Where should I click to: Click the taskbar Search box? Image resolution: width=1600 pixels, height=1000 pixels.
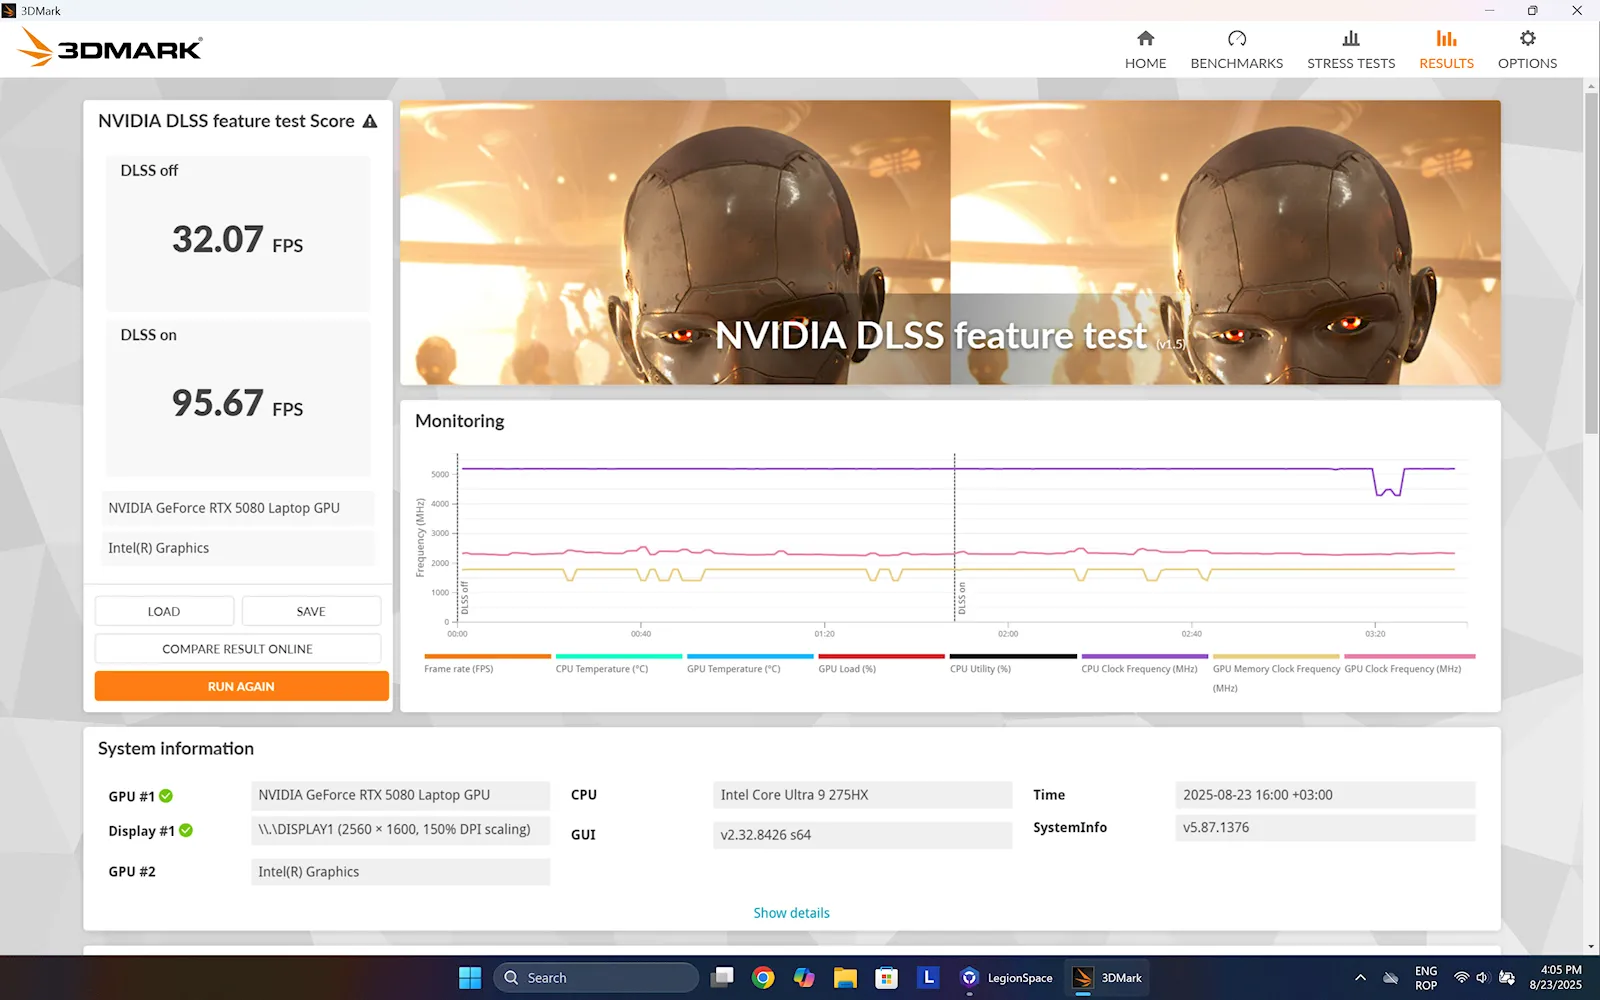pos(596,977)
